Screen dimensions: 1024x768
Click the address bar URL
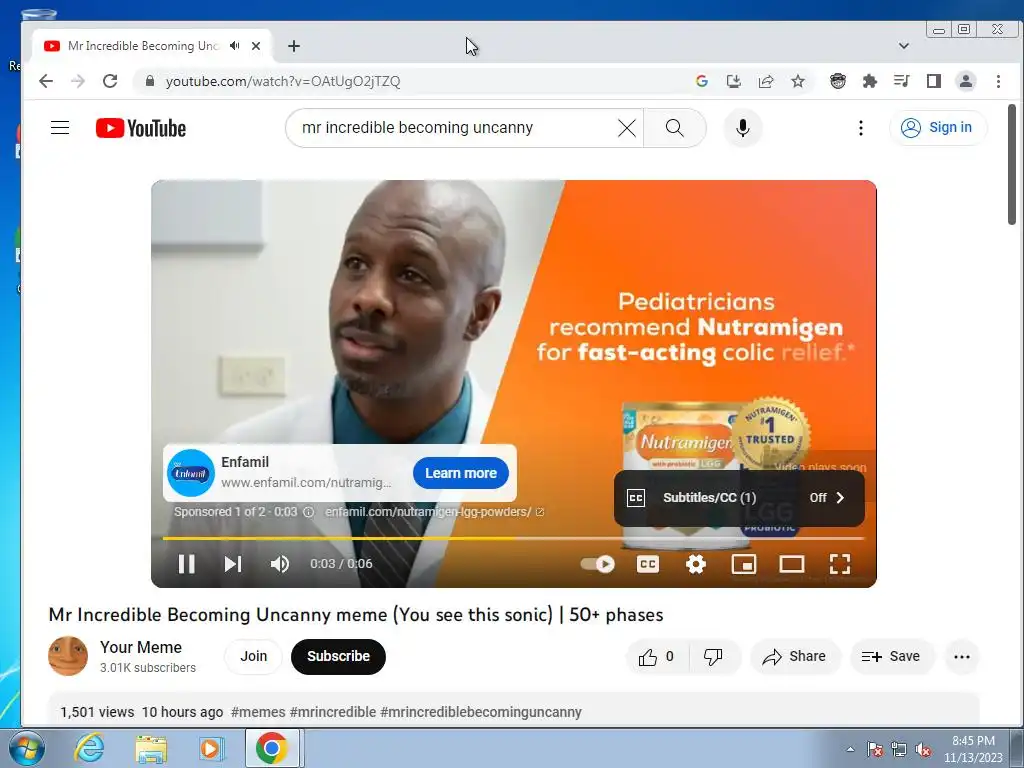click(x=283, y=81)
